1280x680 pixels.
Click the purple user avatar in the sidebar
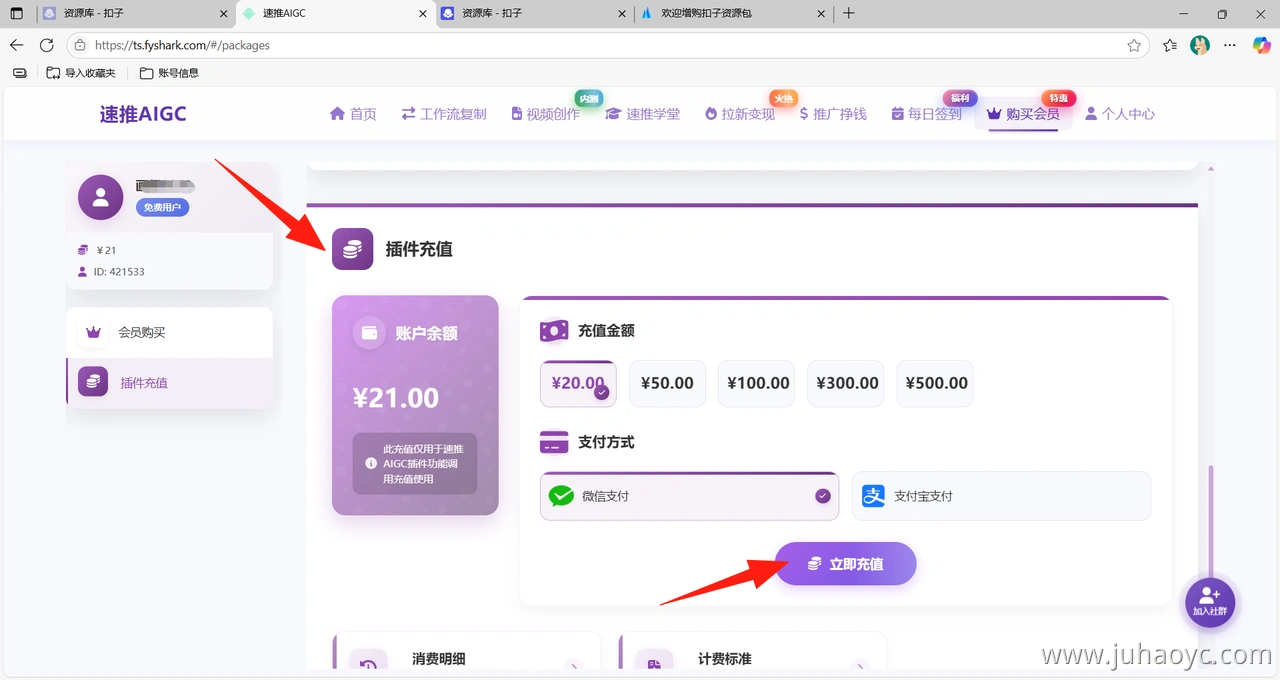(x=100, y=197)
